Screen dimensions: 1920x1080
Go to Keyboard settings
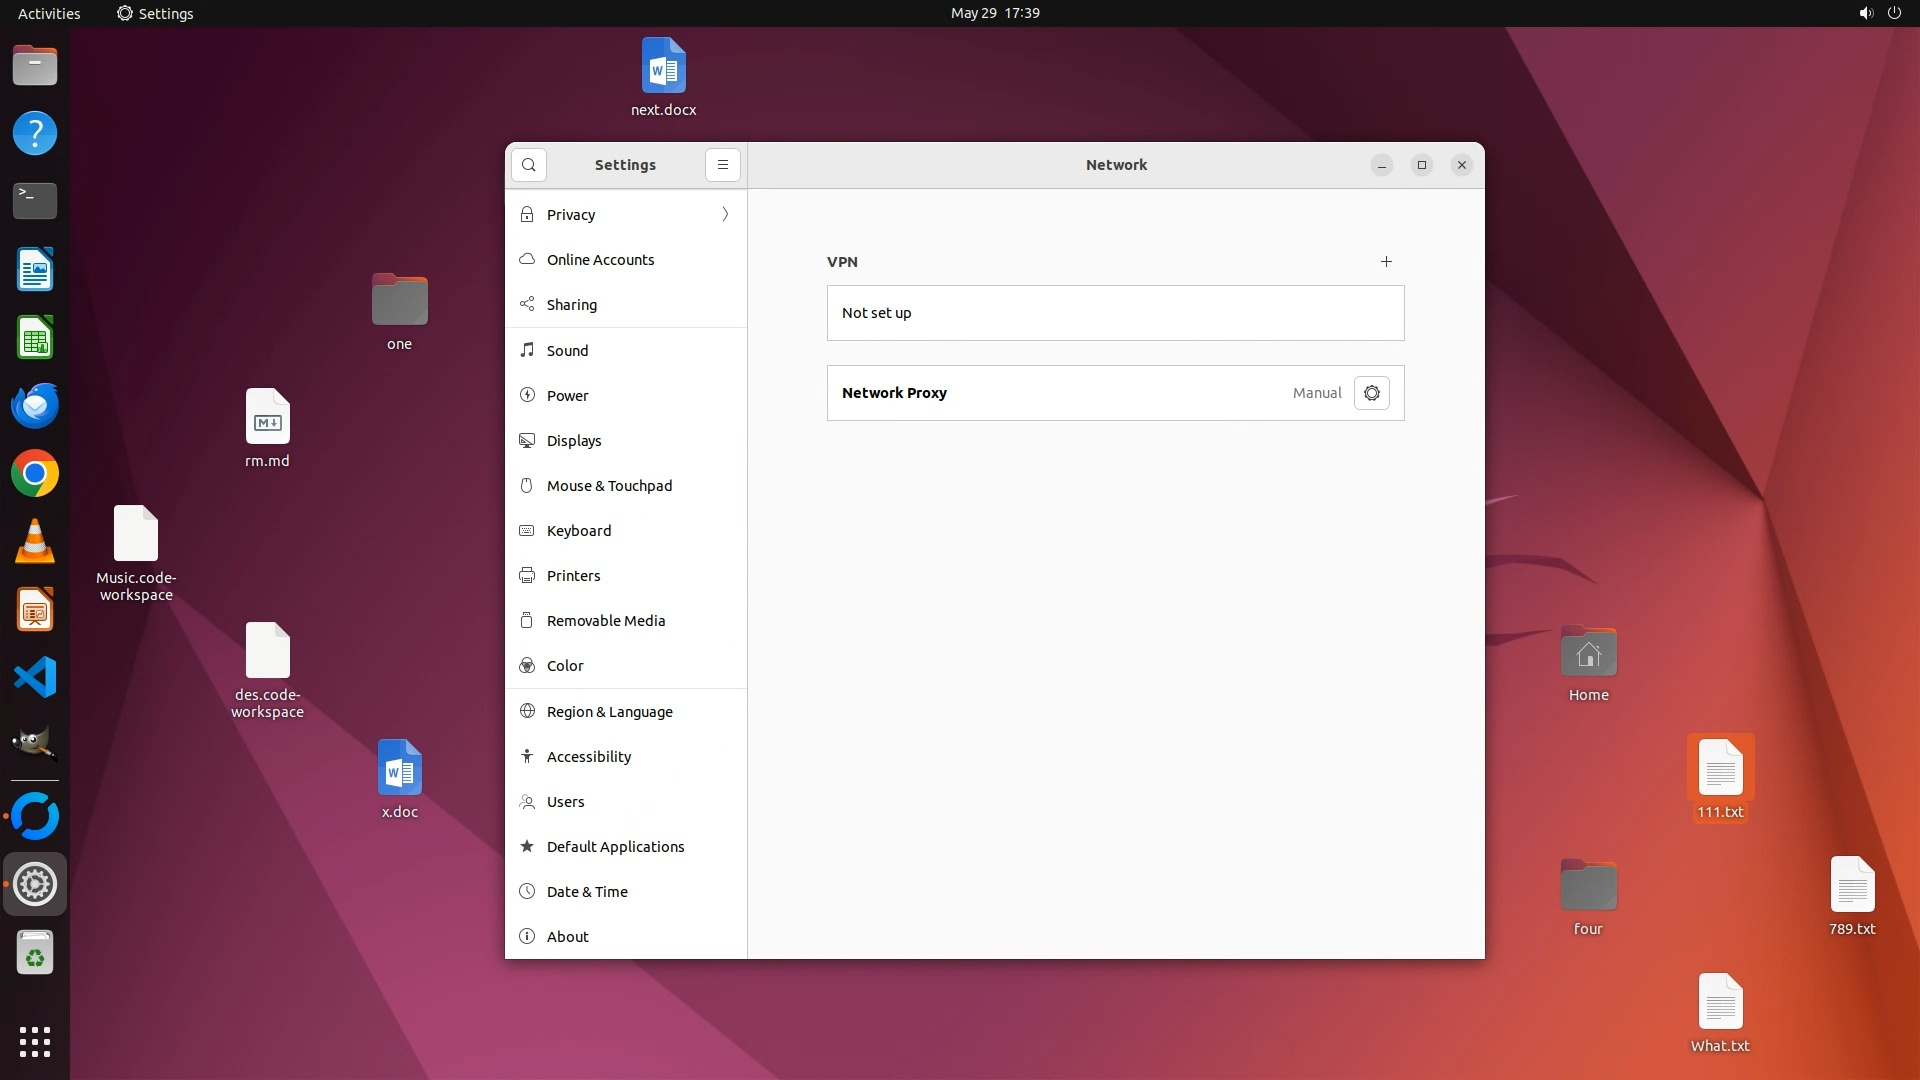pos(578,531)
